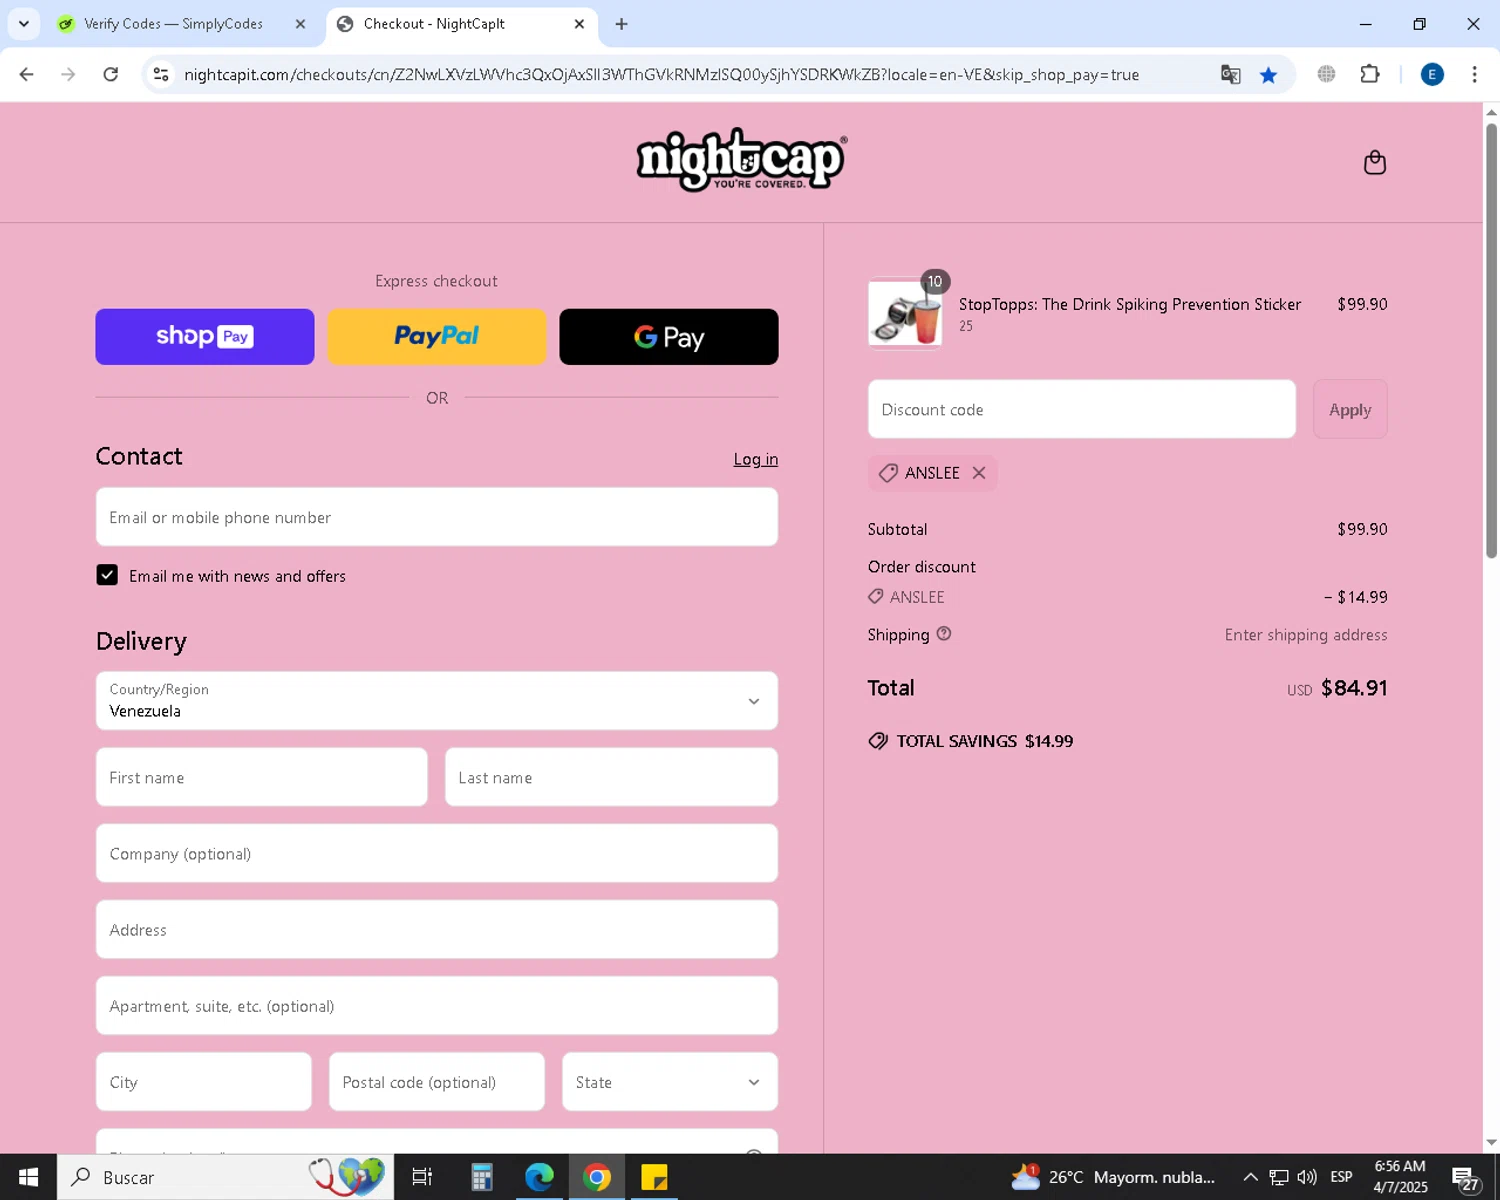Screen dimensions: 1500x1200
Task: Open the clock showing 6:56 AM
Action: tap(1400, 1177)
